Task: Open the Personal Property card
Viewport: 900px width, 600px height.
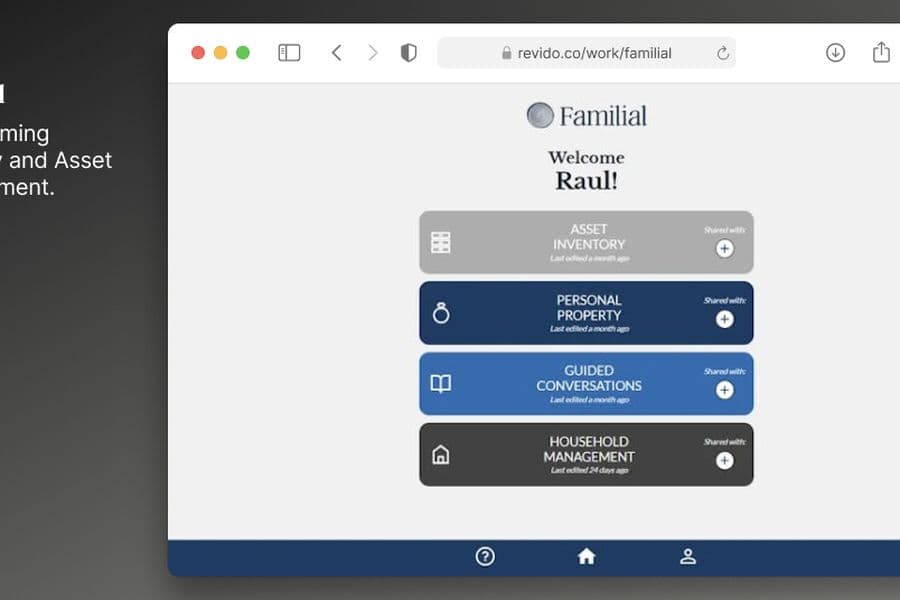Action: (x=586, y=313)
